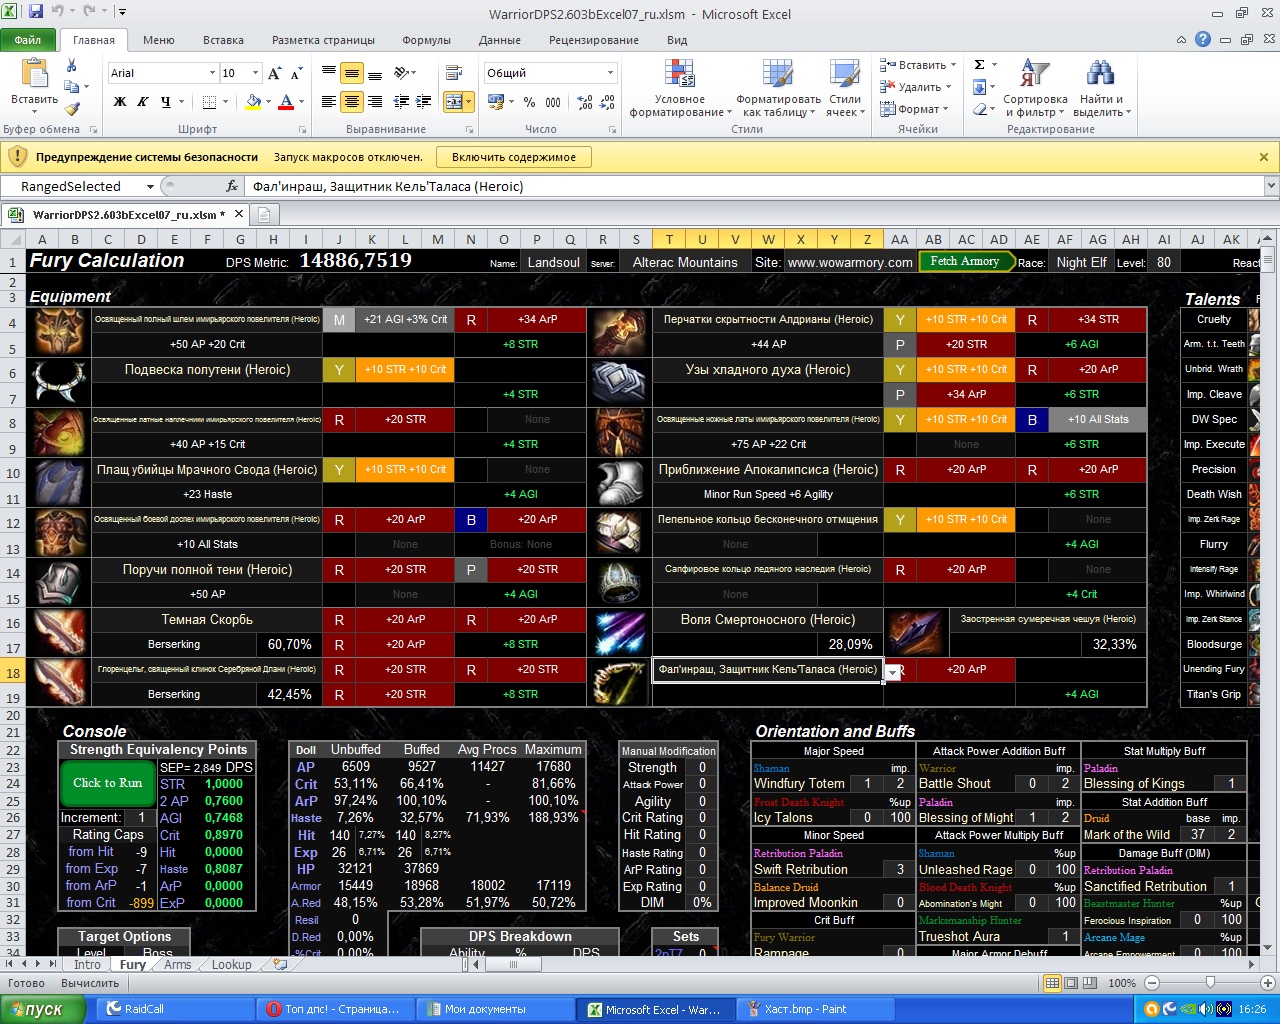Screen dimensions: 1280x1024
Task: Open the cell borders dropdown arrow
Action: pyautogui.click(x=226, y=102)
